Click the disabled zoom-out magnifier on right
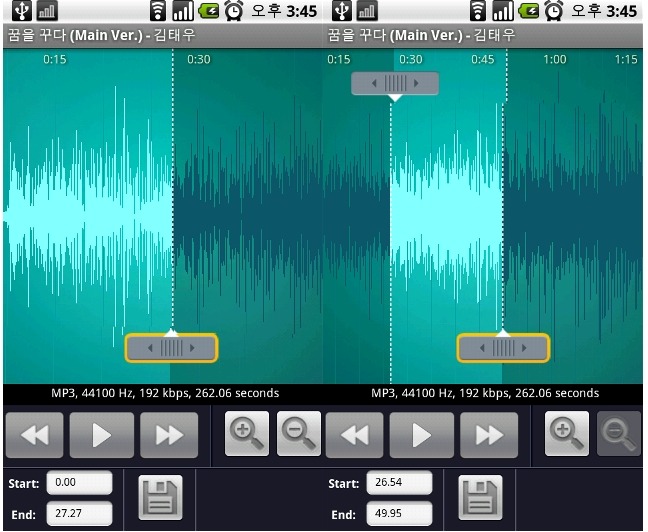Image resolution: width=648 pixels, height=532 pixels. pos(619,434)
